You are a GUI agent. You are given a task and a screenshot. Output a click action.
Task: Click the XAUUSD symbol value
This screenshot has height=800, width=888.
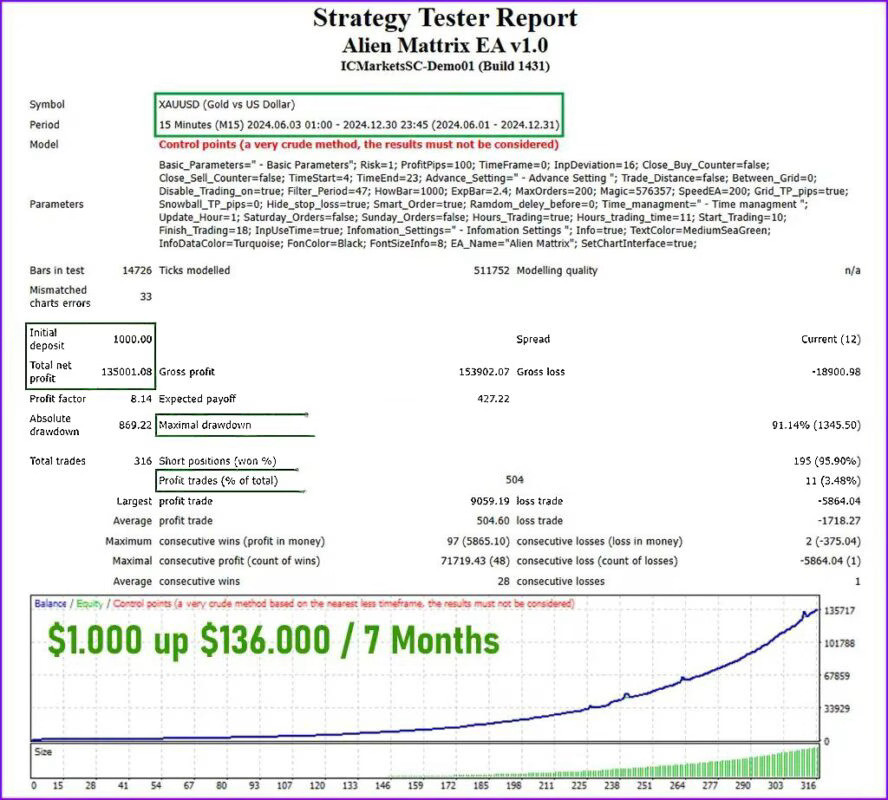coord(227,104)
